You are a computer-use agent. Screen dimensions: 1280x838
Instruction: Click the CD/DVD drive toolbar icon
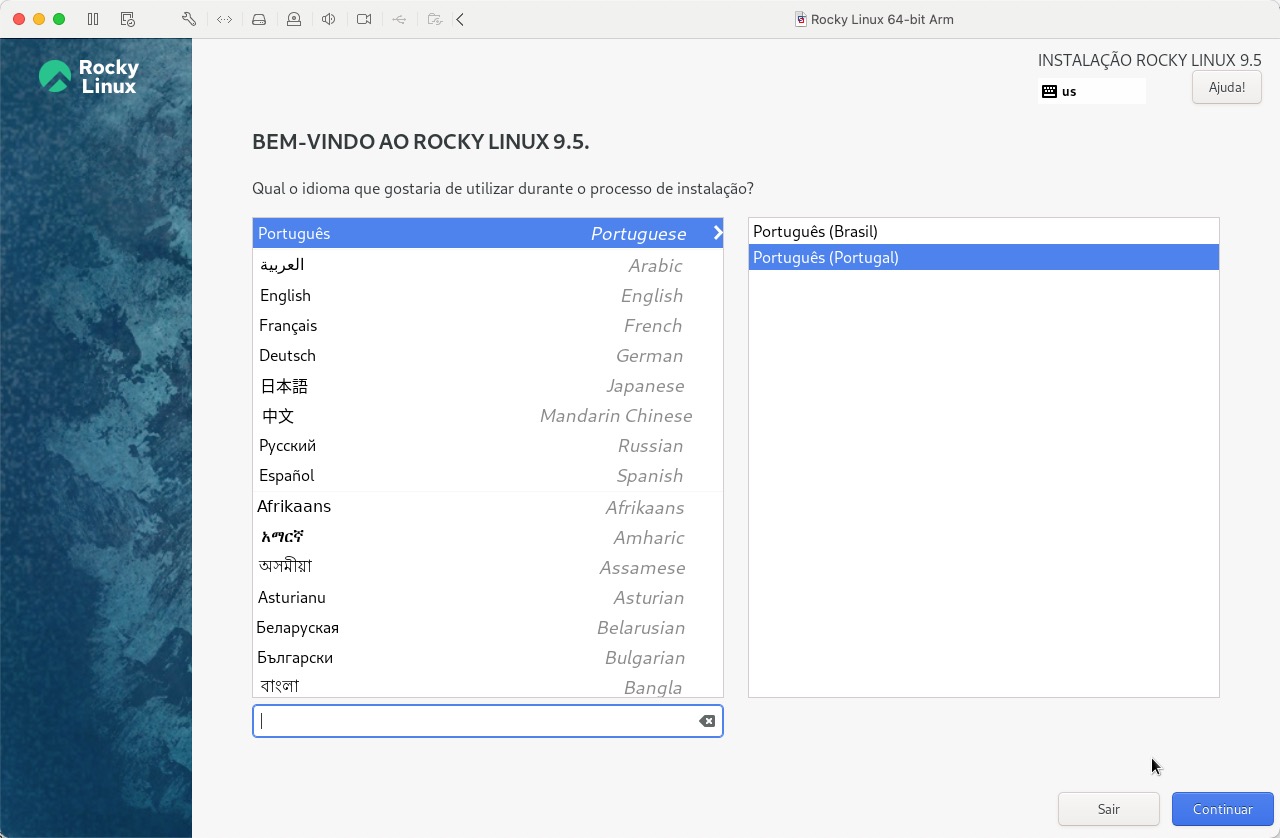(294, 19)
